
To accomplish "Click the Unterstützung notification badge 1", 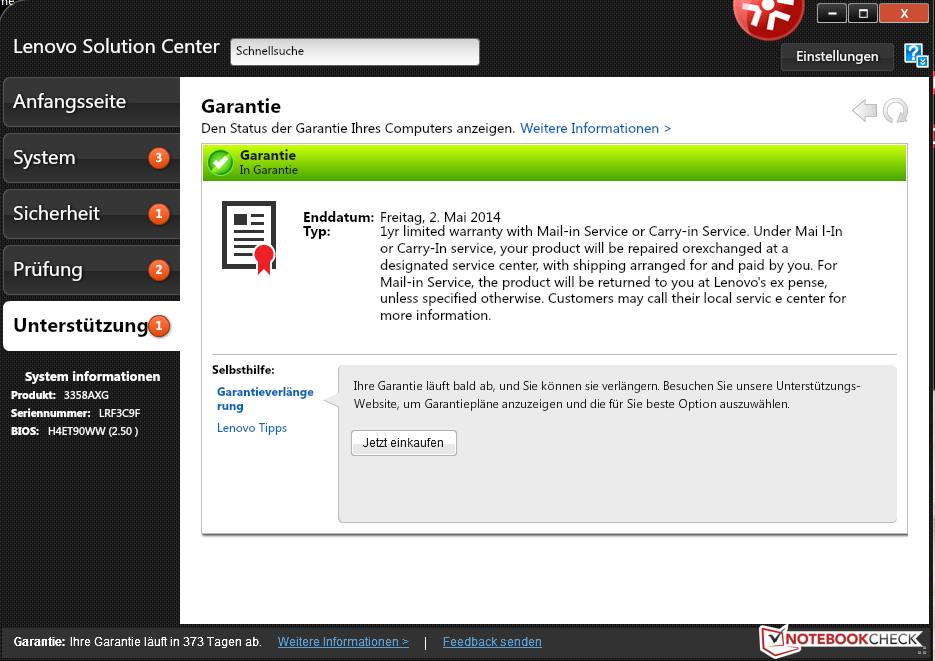I will [159, 326].
